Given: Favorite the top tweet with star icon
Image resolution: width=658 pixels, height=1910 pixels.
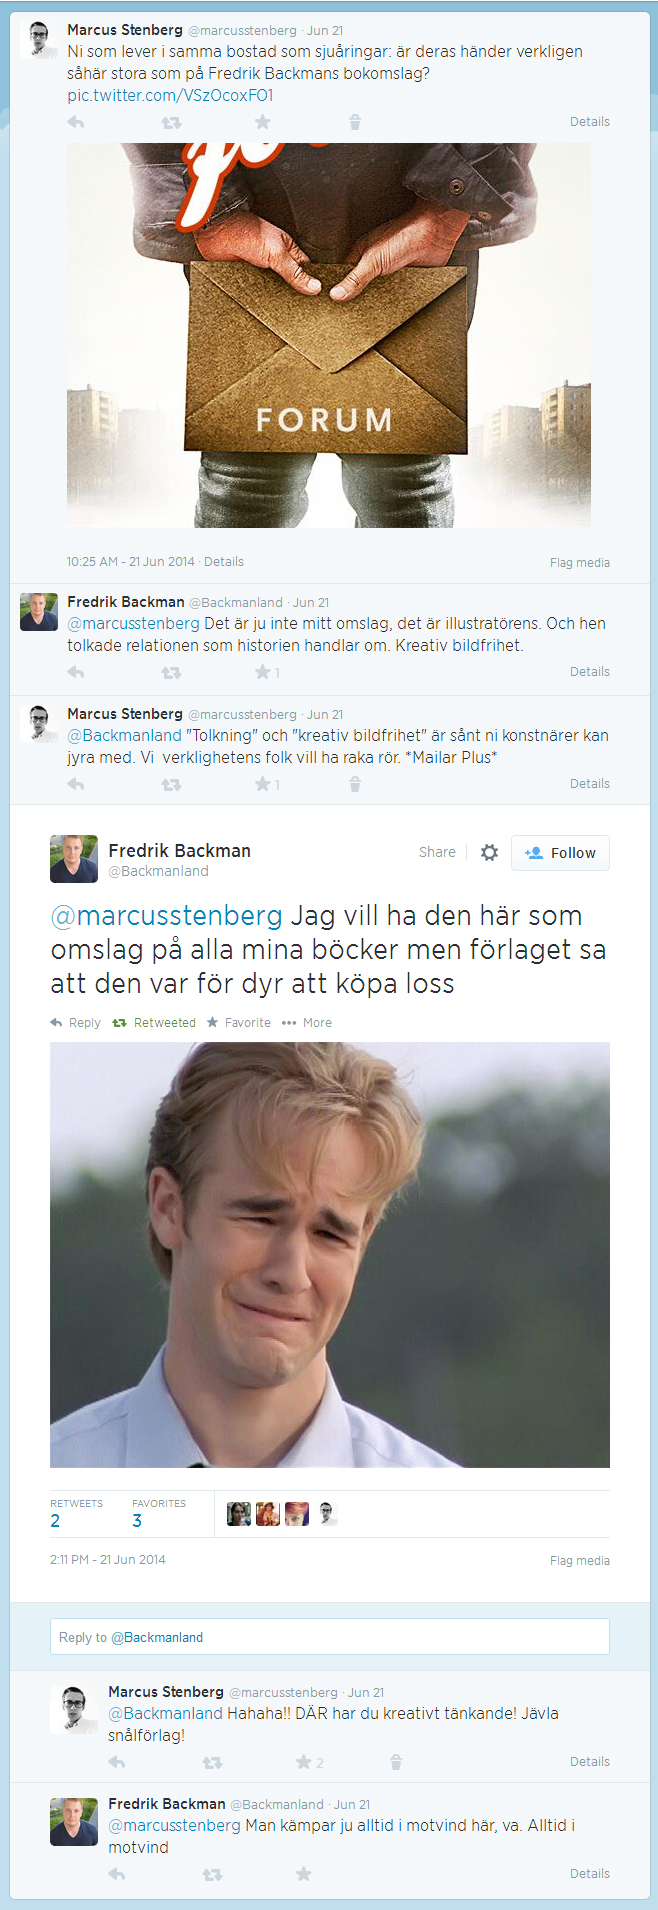Looking at the screenshot, I should [x=262, y=122].
